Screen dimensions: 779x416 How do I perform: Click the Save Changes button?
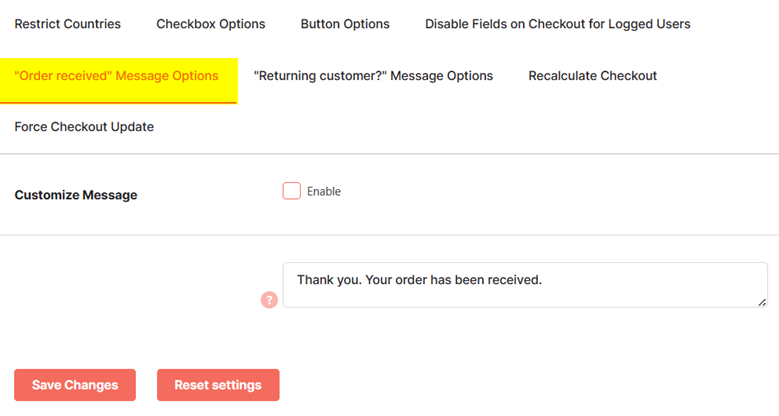tap(75, 385)
